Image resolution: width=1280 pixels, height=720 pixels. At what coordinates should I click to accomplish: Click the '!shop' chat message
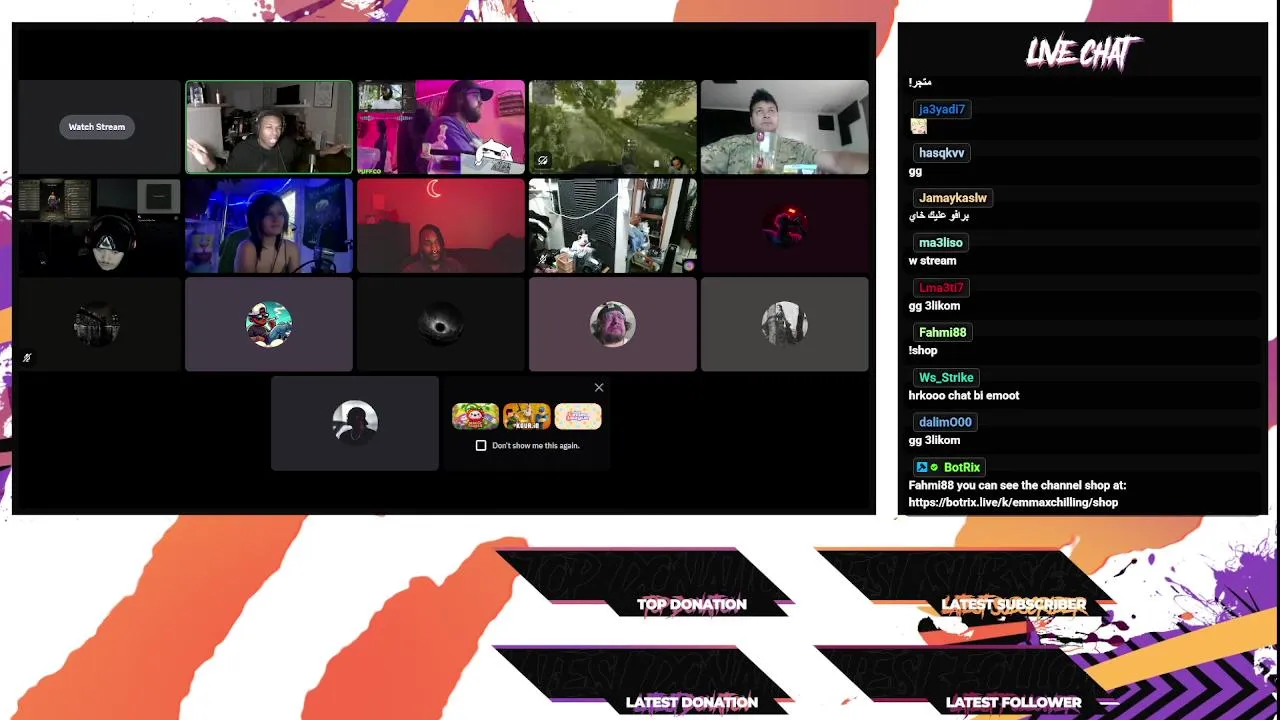pyautogui.click(x=923, y=350)
